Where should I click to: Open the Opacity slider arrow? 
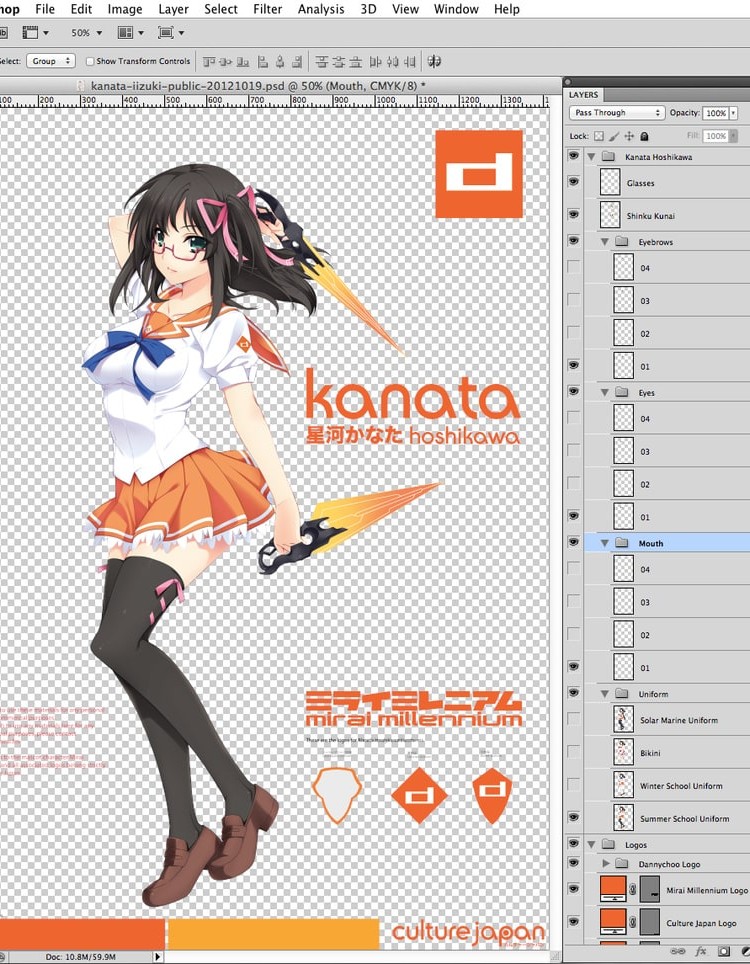pyautogui.click(x=733, y=113)
